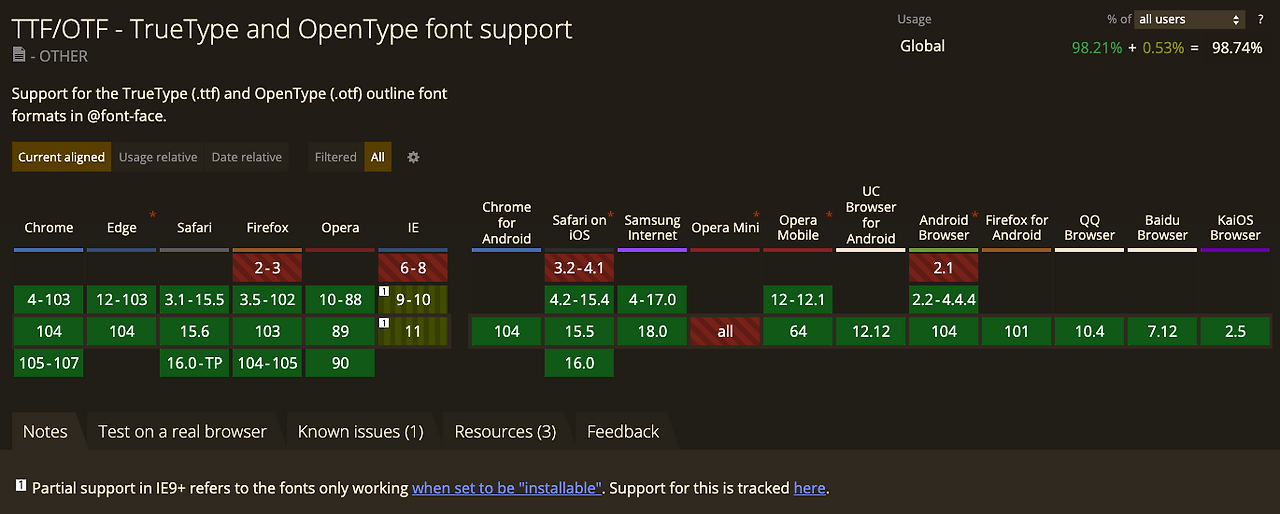Screen dimensions: 1280x514
Task: Click the document icon beside OTHER
Action: tap(19, 56)
